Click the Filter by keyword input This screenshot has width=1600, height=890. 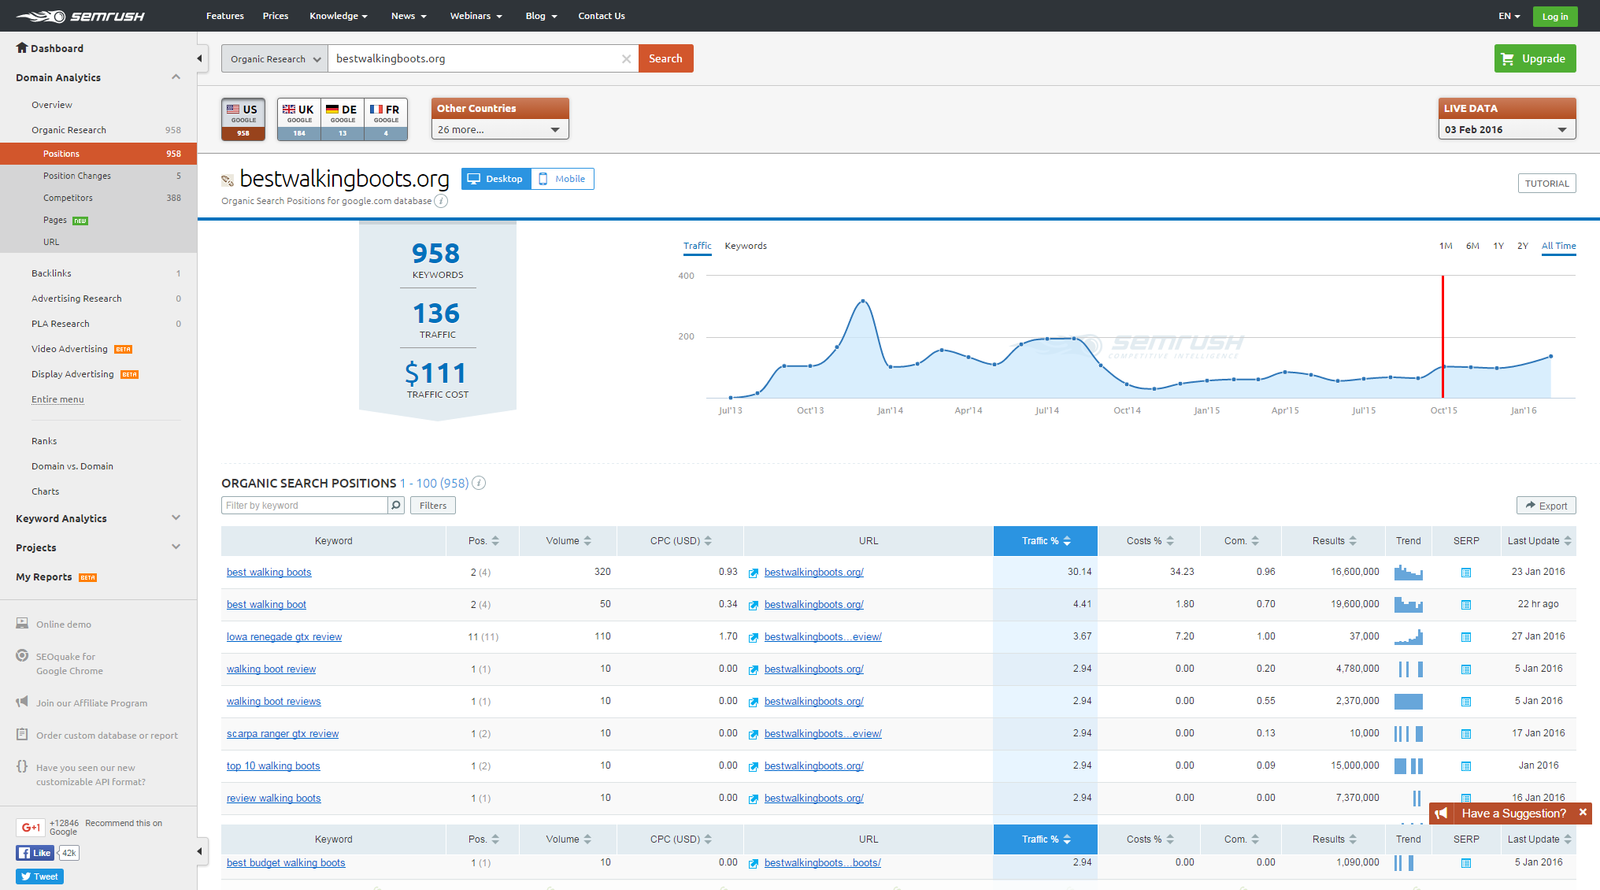click(x=304, y=506)
